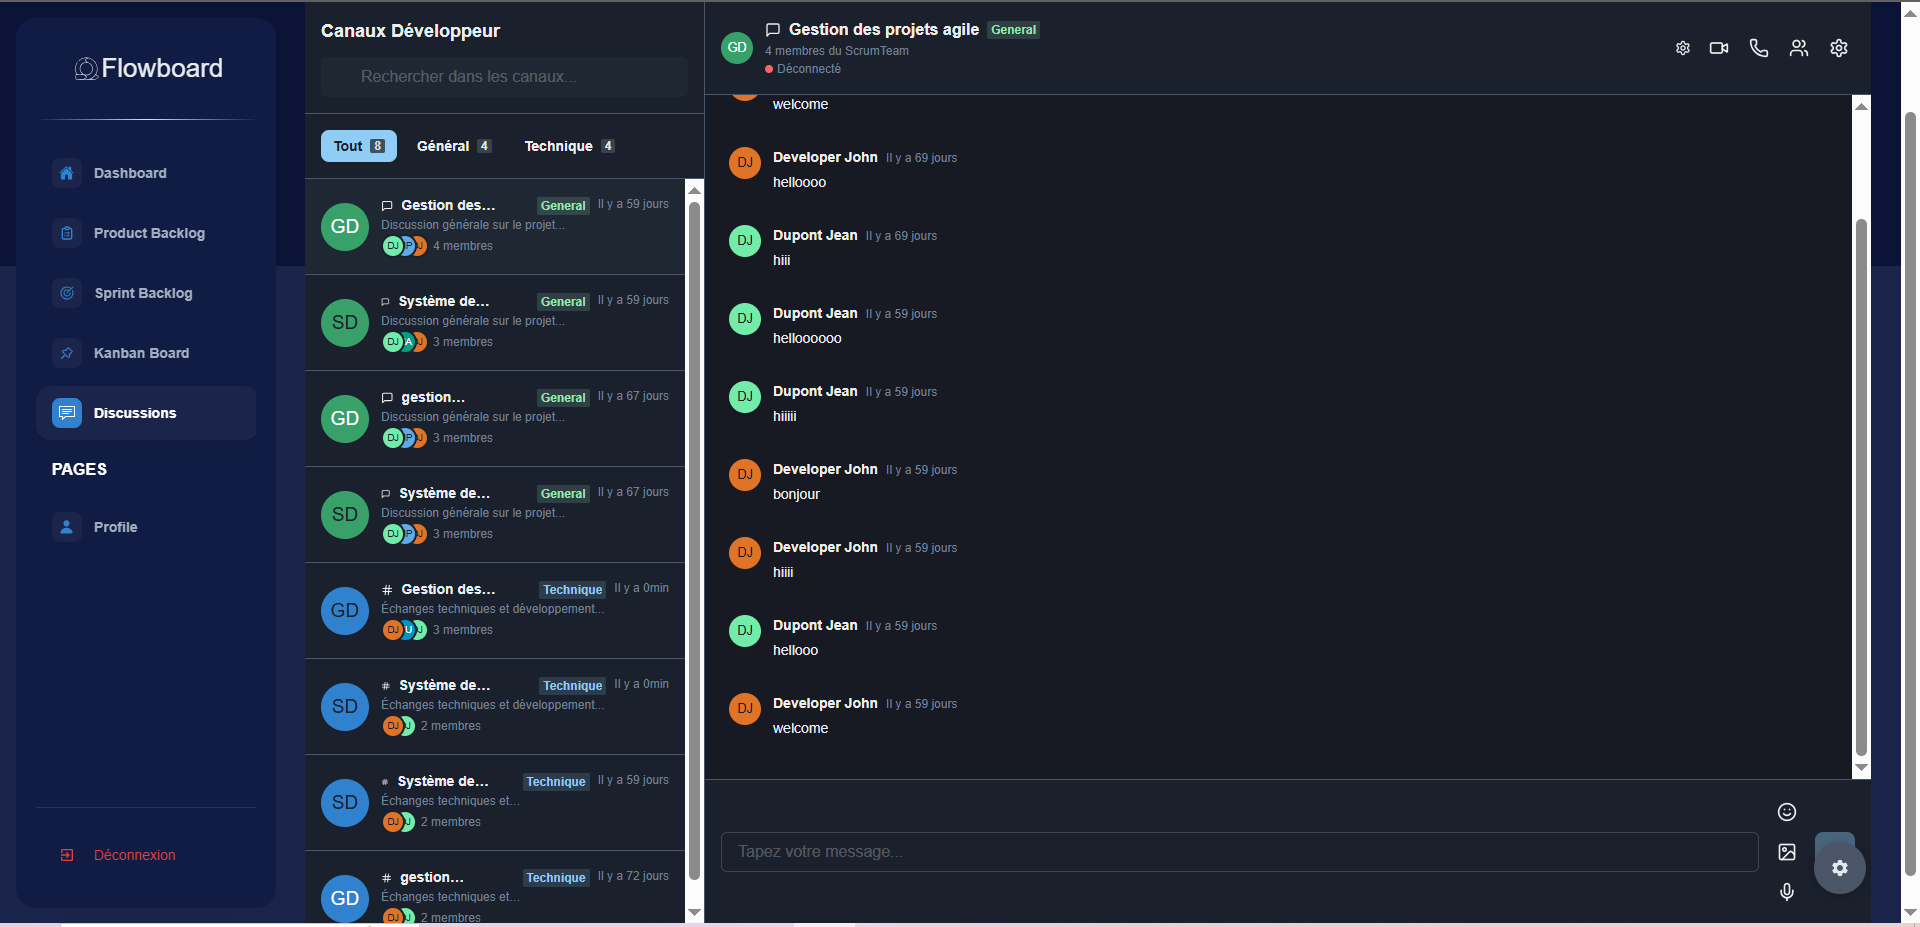Click the PAGES section label
The height and width of the screenshot is (927, 1920).
click(x=79, y=469)
